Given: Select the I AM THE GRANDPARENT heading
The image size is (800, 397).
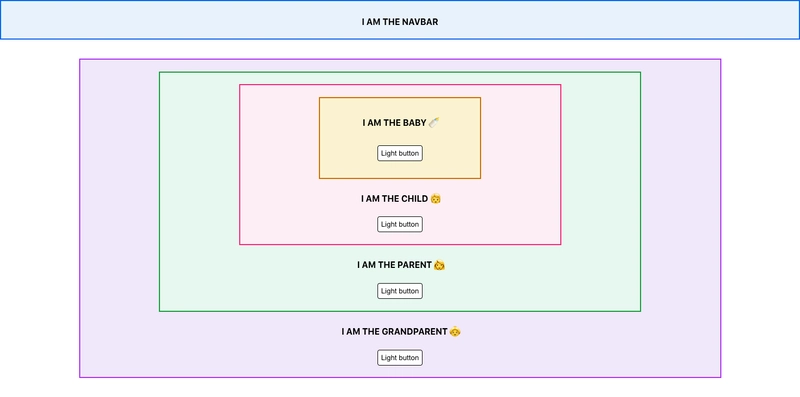Looking at the screenshot, I should point(394,332).
